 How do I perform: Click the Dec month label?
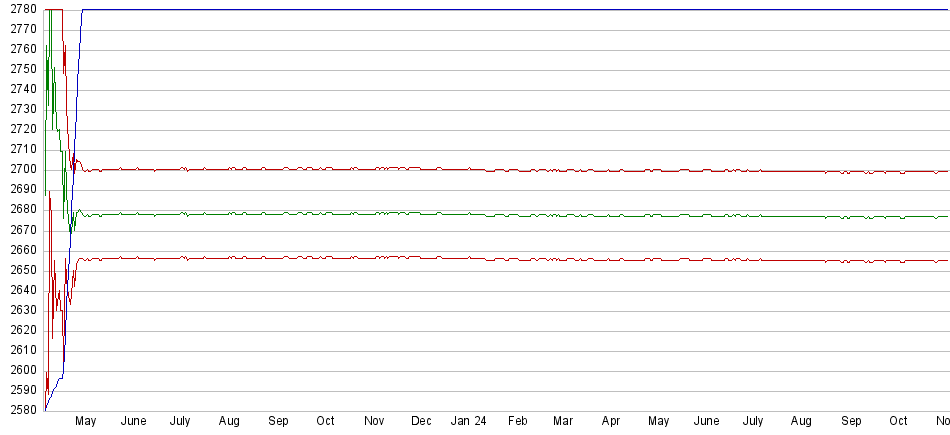422,422
